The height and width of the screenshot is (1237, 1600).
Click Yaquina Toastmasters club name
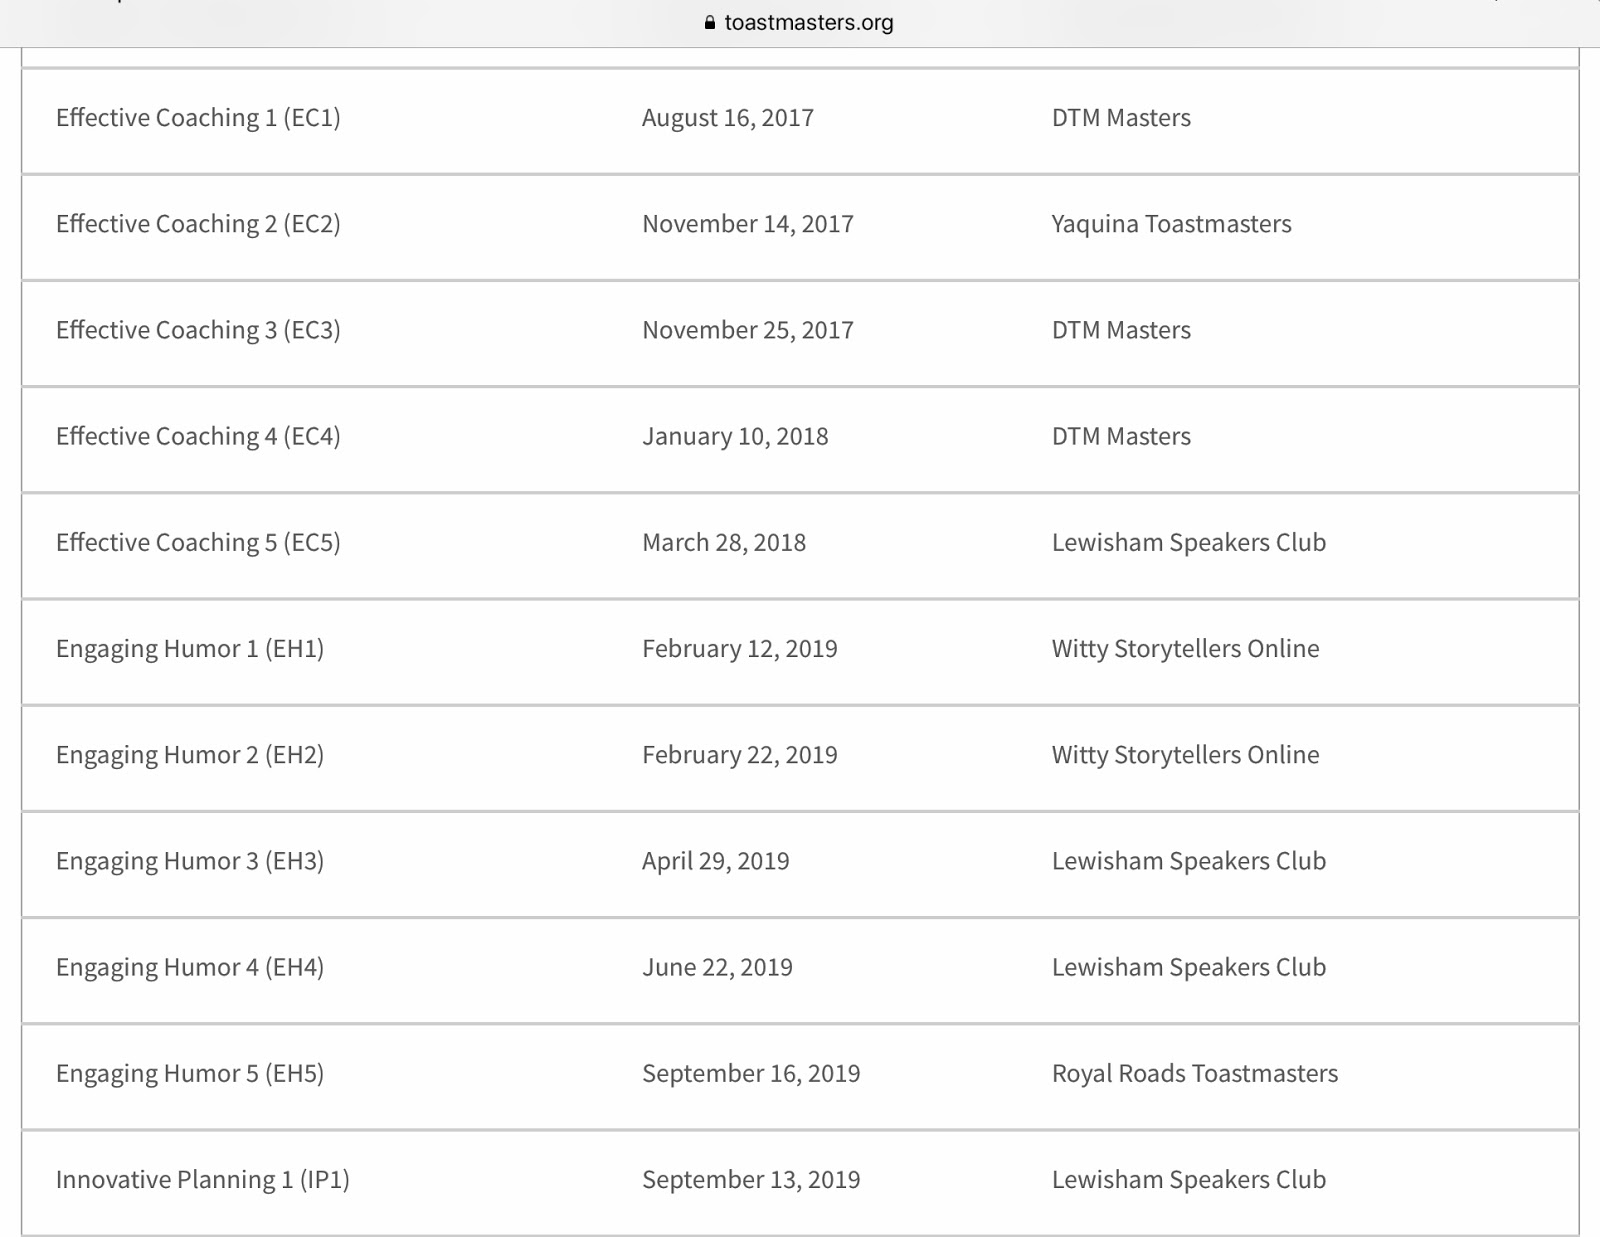tap(1171, 224)
